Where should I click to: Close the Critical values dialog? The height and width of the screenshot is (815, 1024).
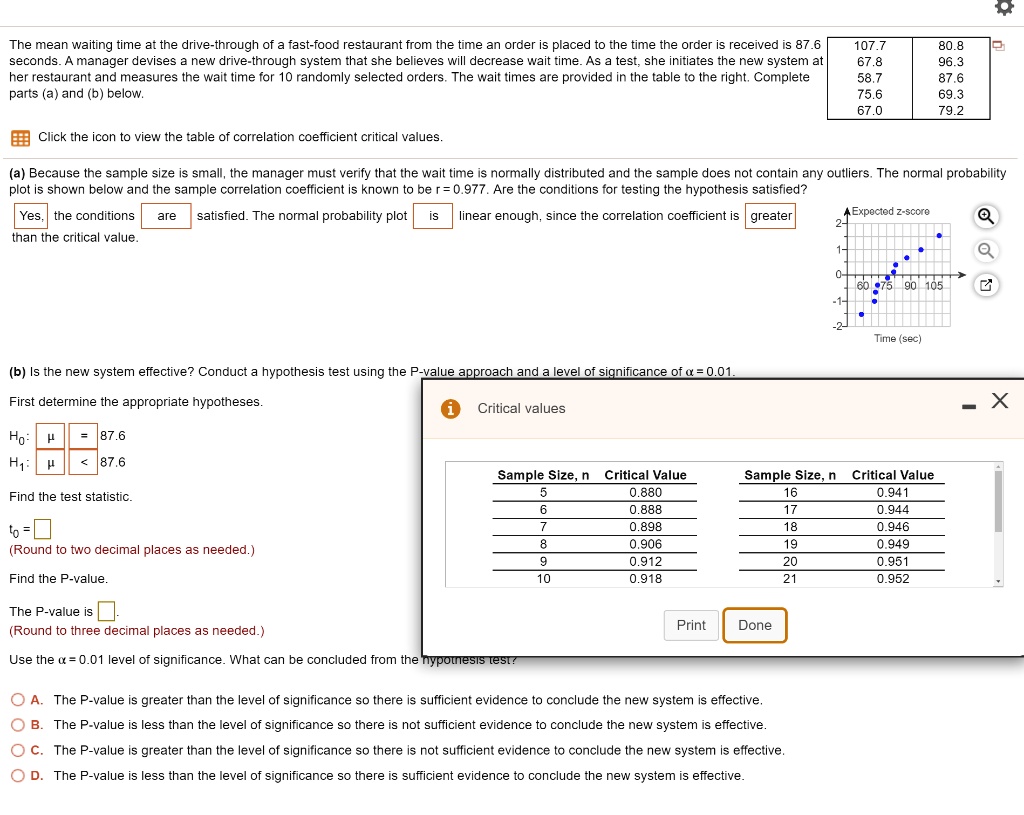tap(999, 400)
